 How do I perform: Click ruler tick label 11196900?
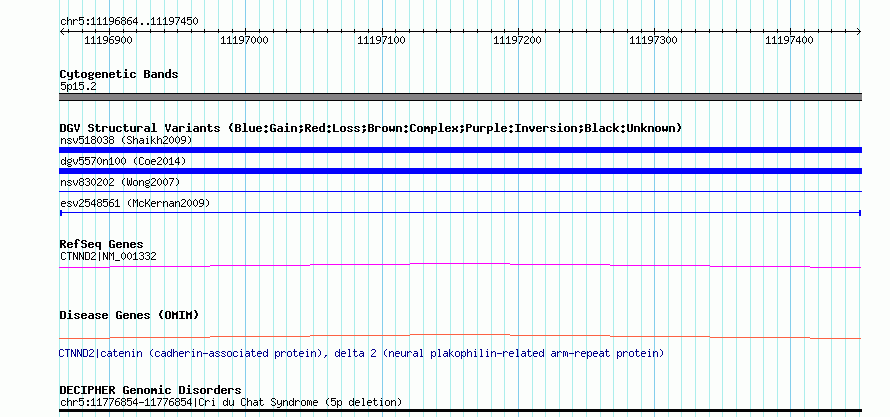pos(108,40)
